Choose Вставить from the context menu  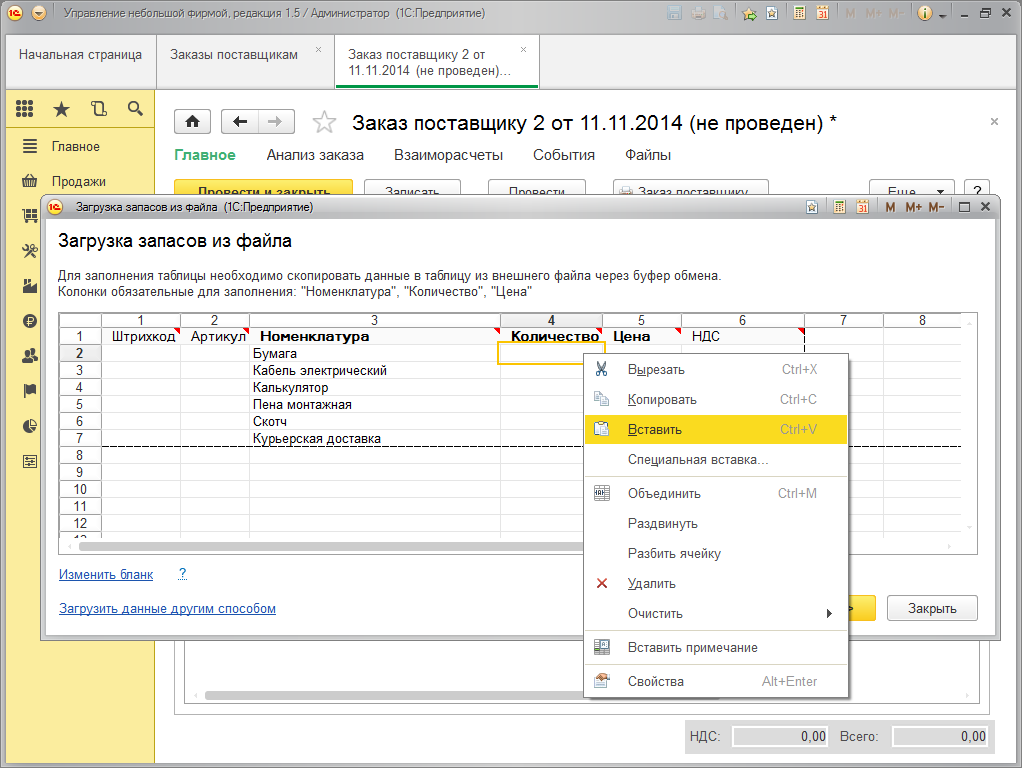click(655, 429)
